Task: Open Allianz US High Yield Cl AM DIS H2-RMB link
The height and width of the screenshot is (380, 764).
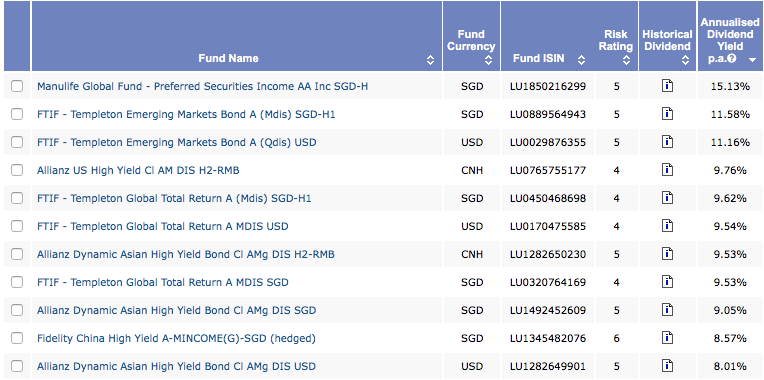Action: pyautogui.click(x=138, y=170)
